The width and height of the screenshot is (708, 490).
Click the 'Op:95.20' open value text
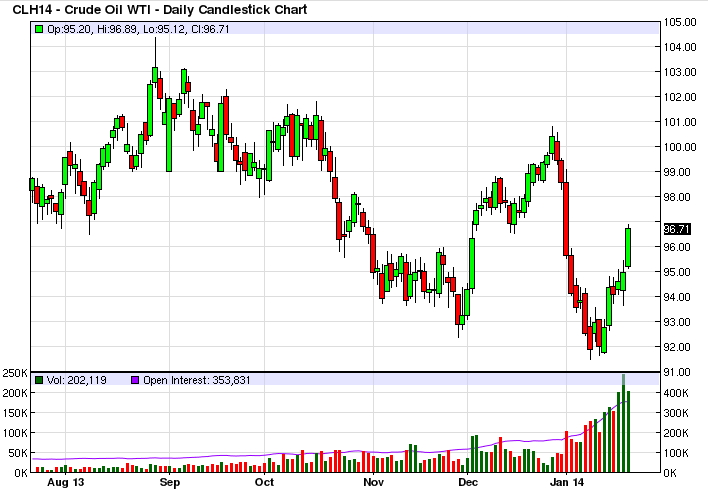click(70, 29)
